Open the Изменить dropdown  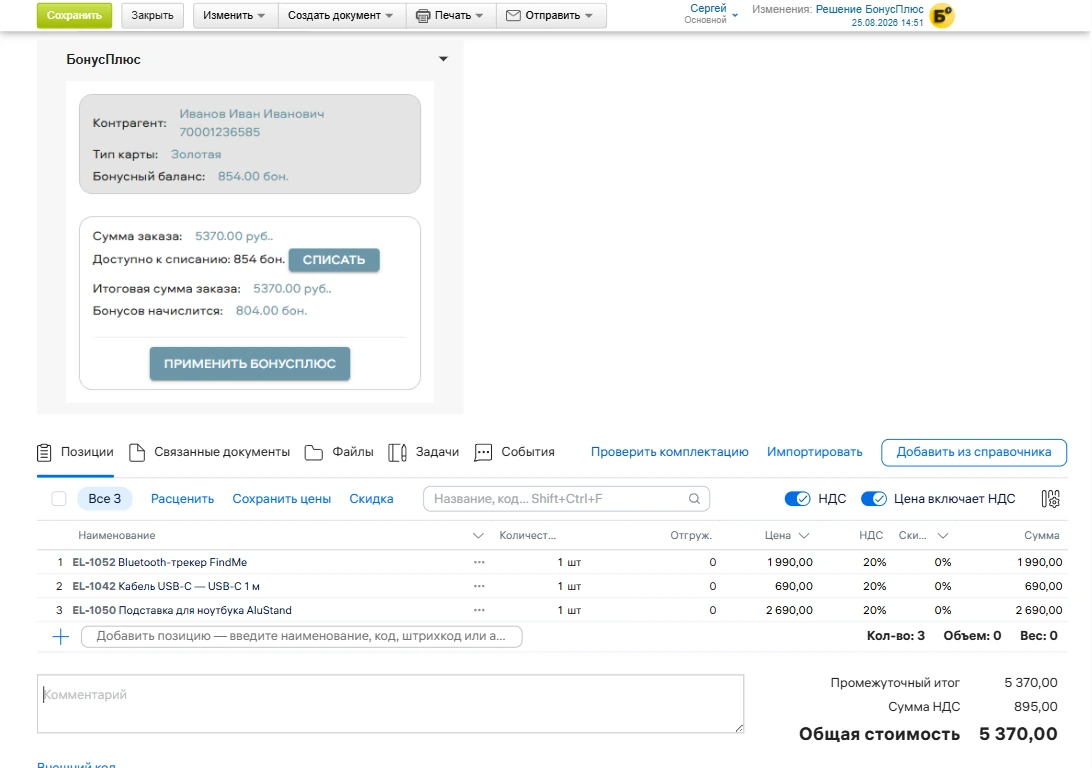233,15
